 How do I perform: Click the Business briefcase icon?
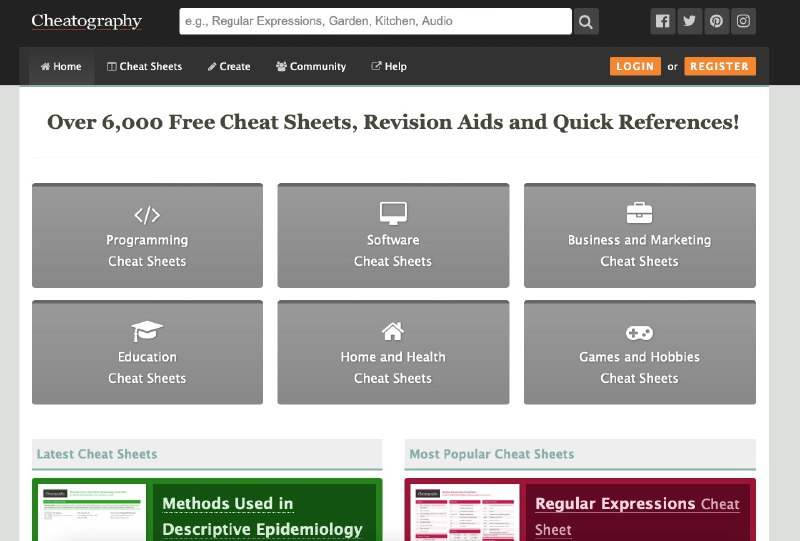pos(639,213)
